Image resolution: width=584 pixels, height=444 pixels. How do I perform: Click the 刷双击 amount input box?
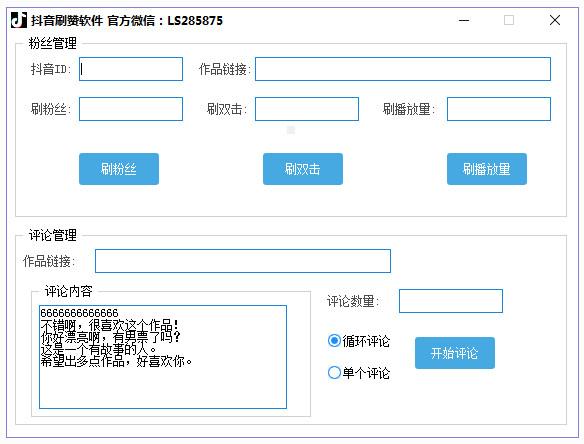(x=307, y=109)
